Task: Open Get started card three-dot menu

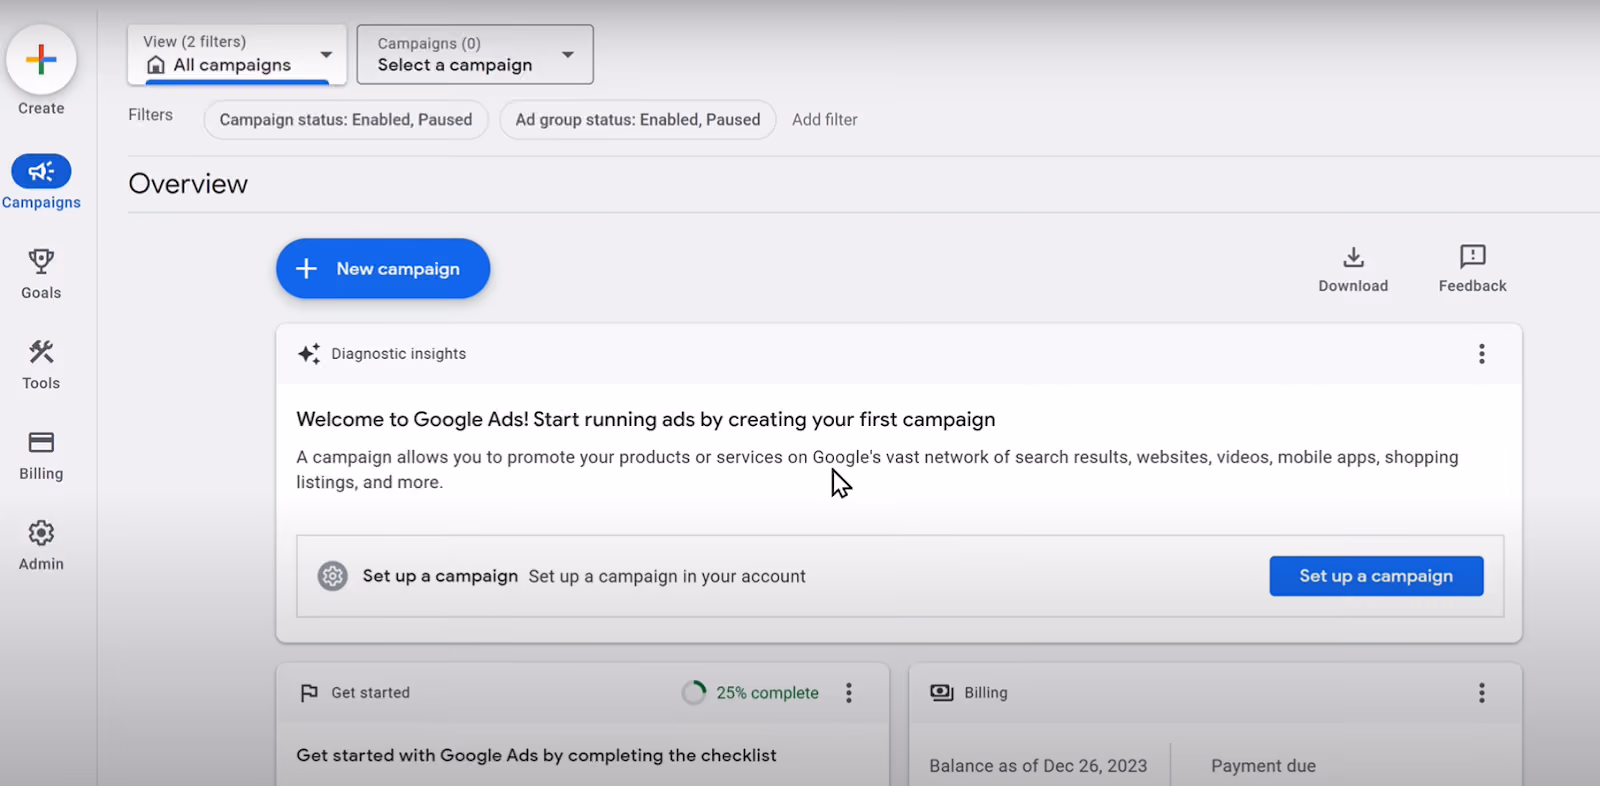Action: 849,693
